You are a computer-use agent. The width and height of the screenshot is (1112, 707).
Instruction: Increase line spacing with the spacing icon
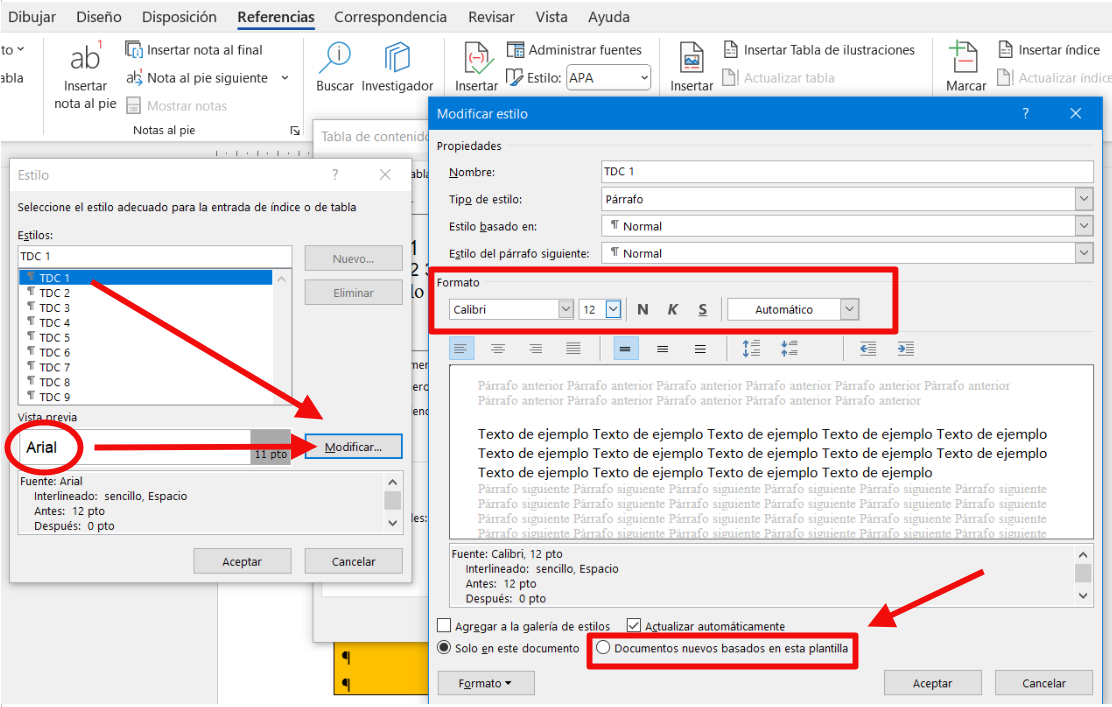tap(751, 348)
